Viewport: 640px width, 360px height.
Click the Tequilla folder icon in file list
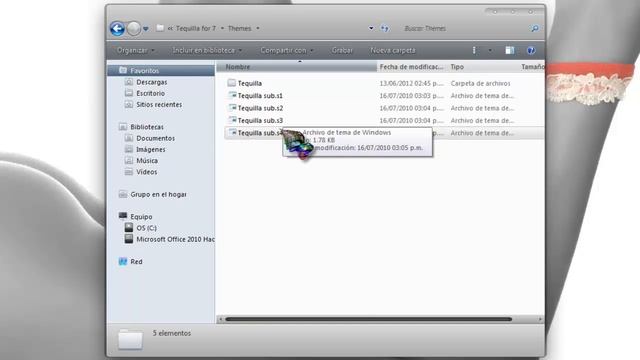(231, 83)
